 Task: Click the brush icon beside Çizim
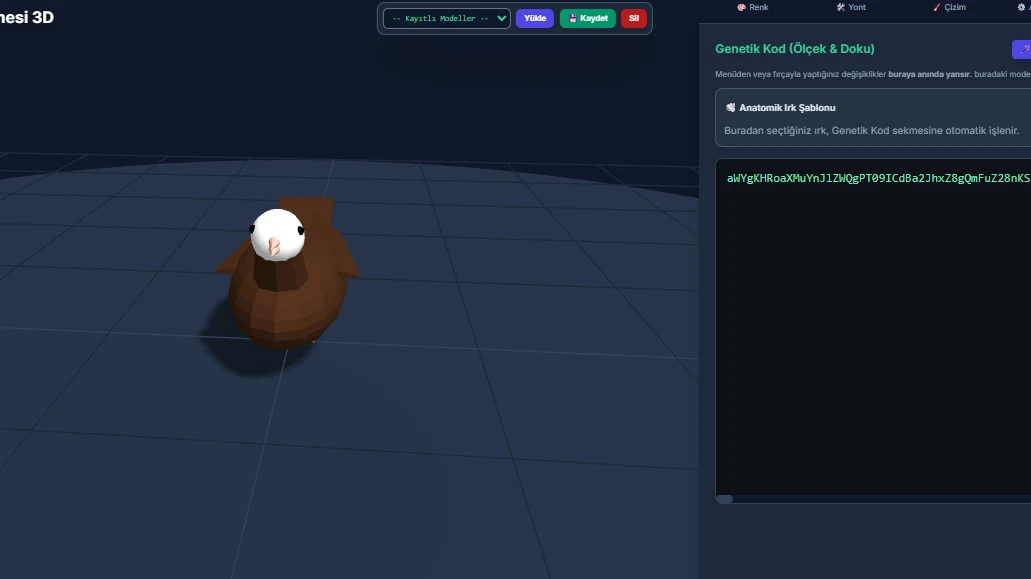point(937,7)
